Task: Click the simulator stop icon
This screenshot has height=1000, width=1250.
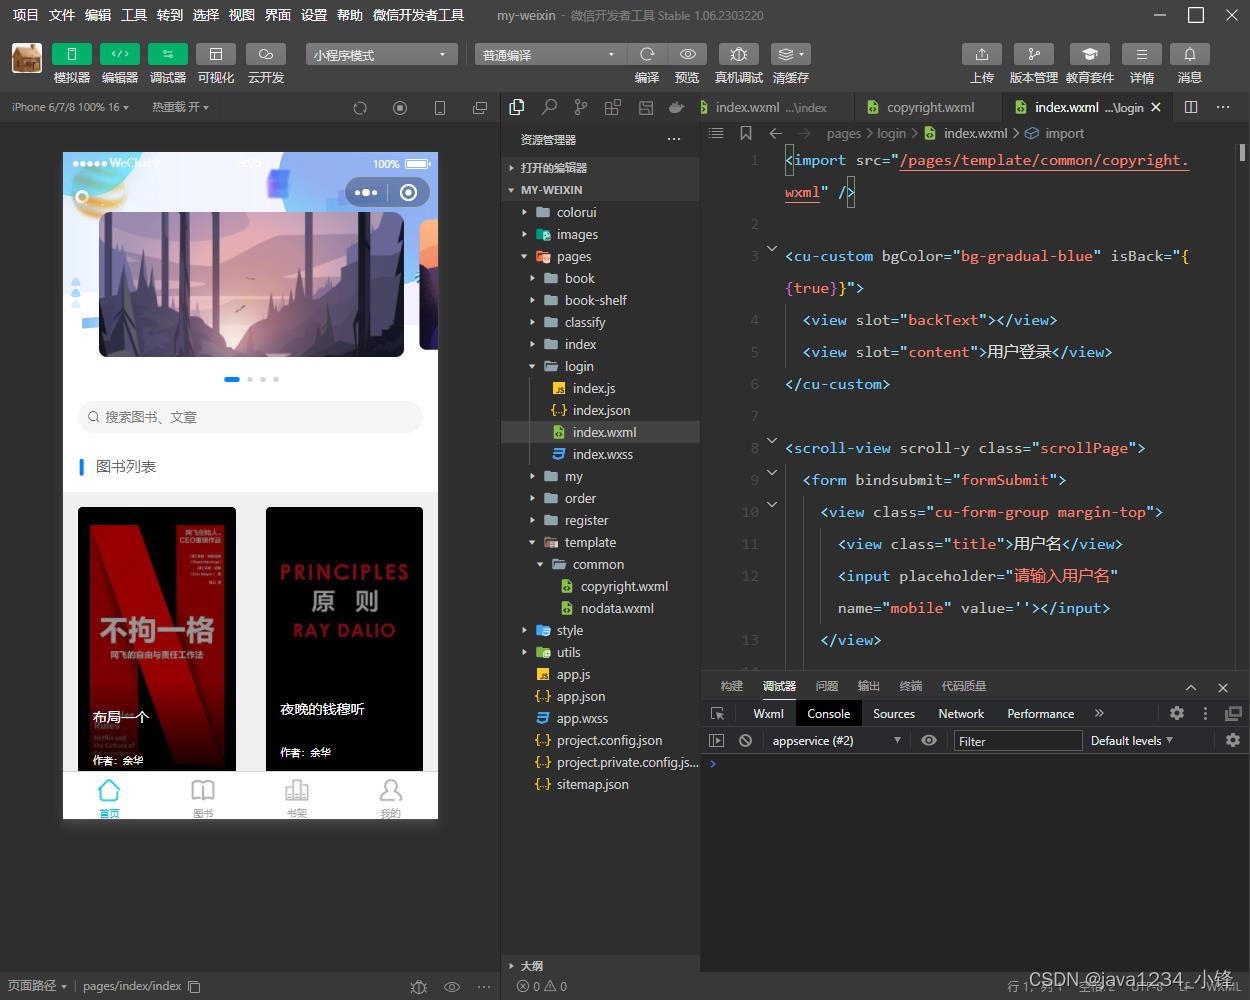Action: tap(400, 107)
